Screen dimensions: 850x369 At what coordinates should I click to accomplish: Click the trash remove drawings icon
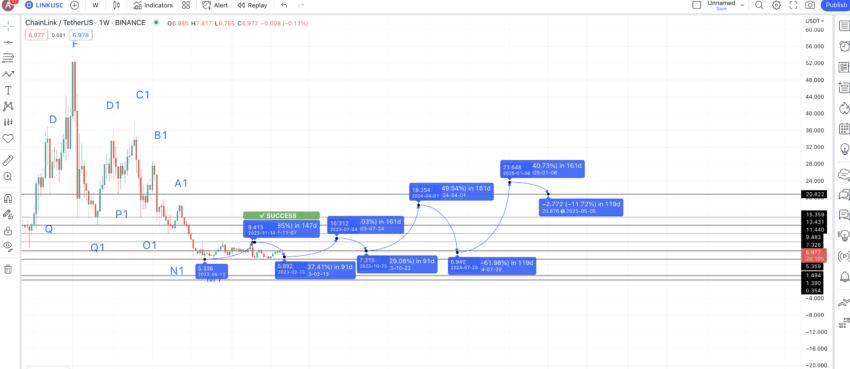[8, 269]
